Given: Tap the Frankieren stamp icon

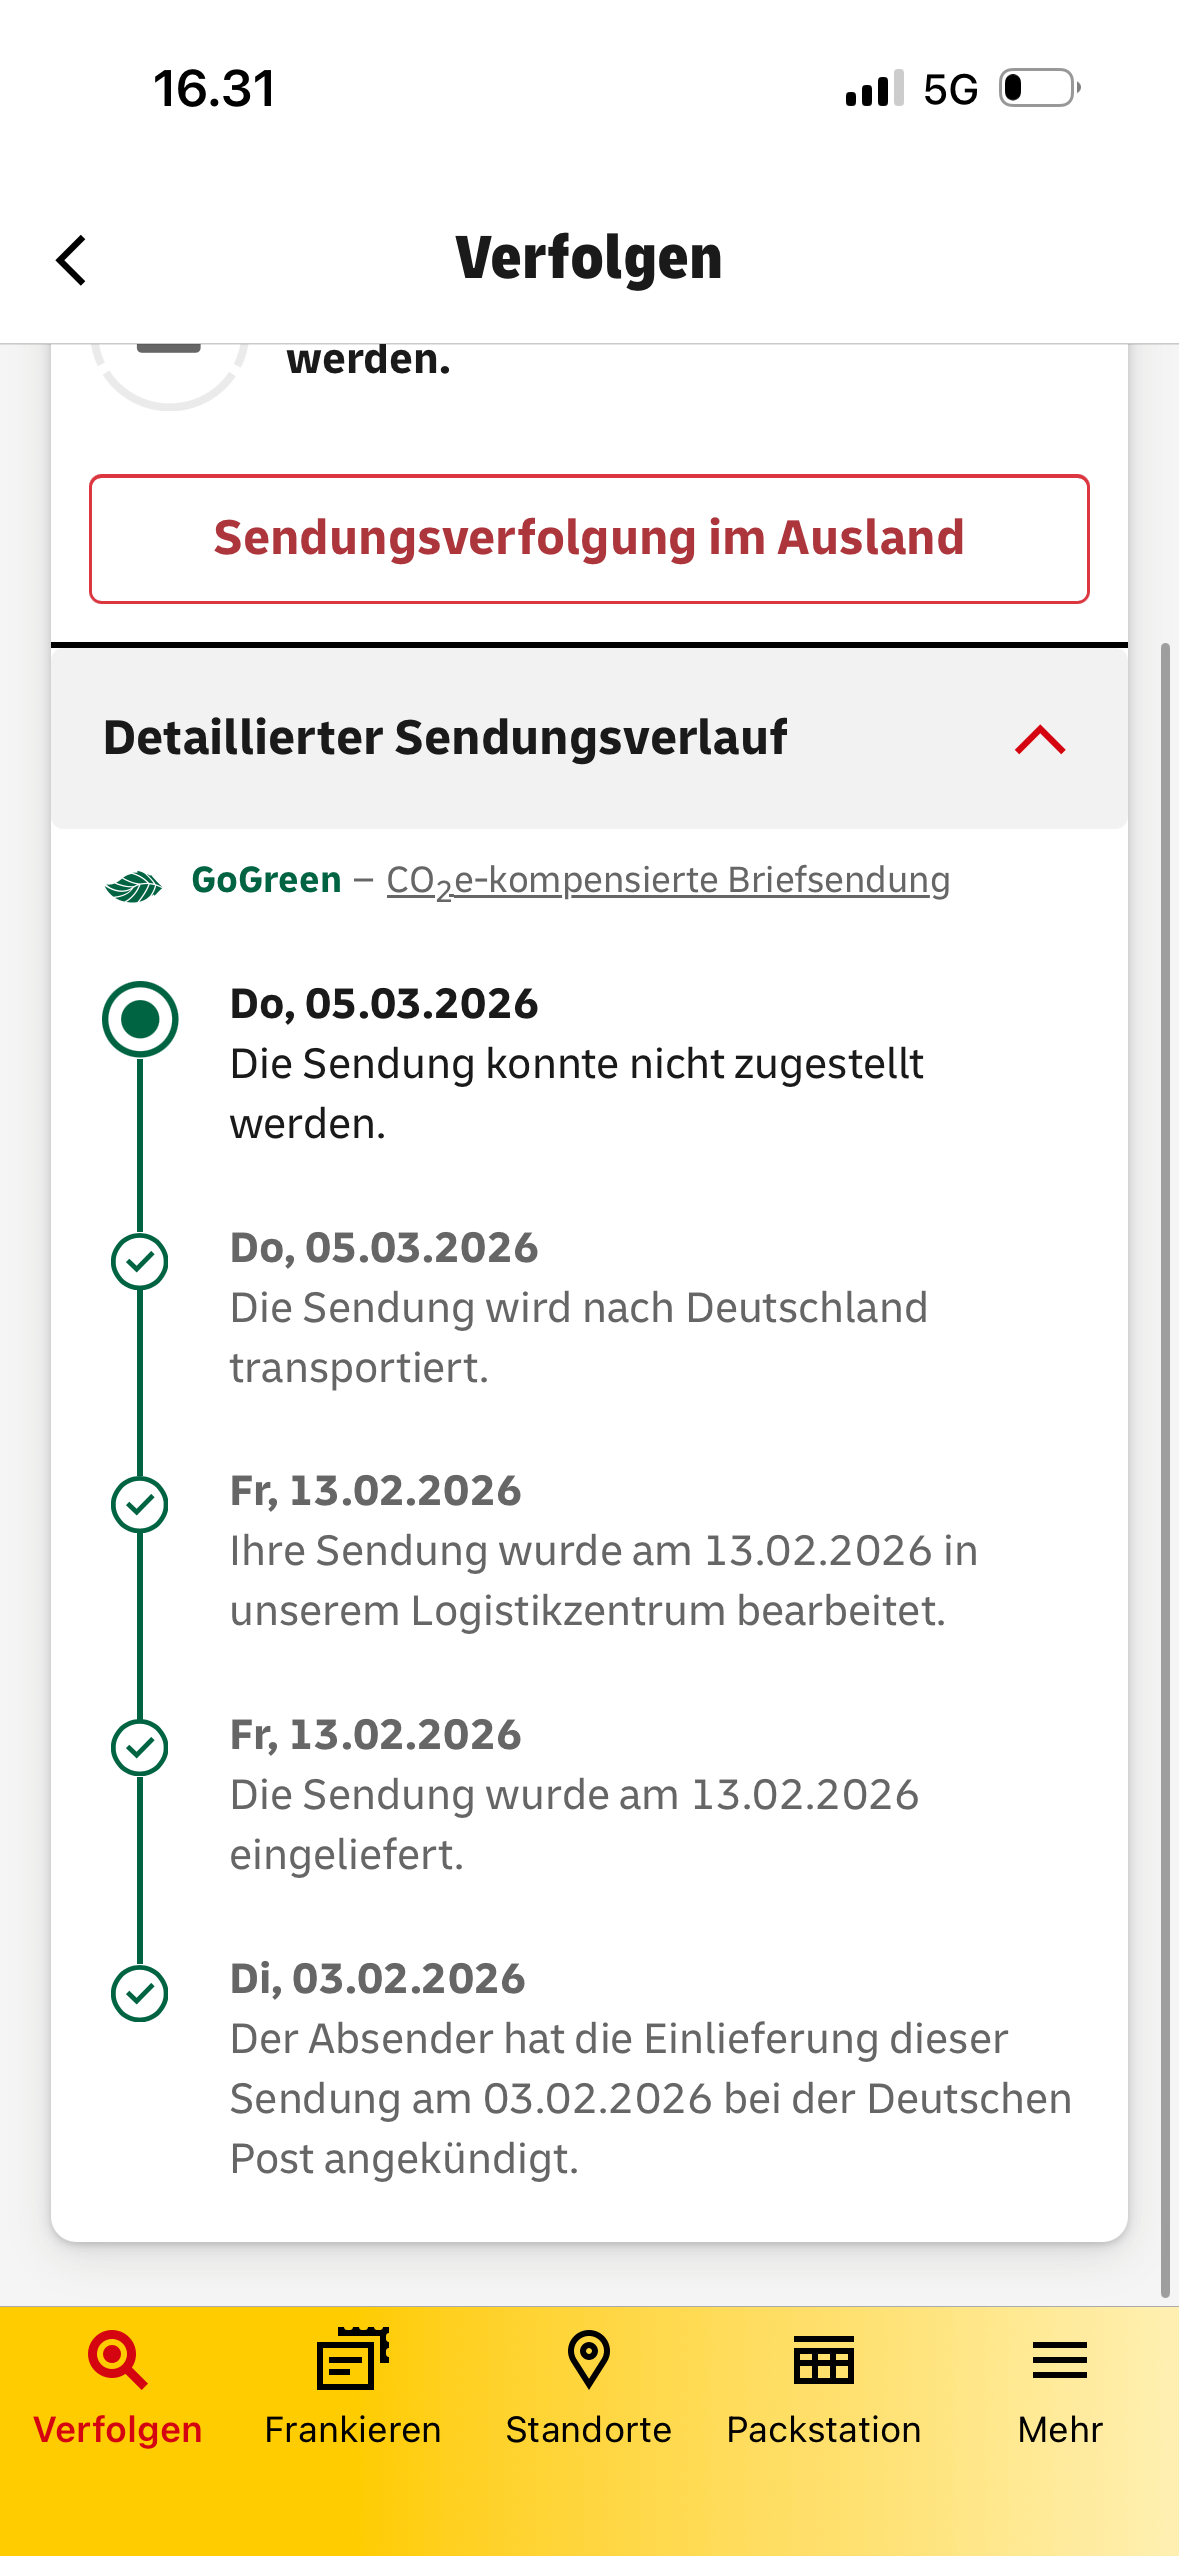Looking at the screenshot, I should [x=353, y=2360].
